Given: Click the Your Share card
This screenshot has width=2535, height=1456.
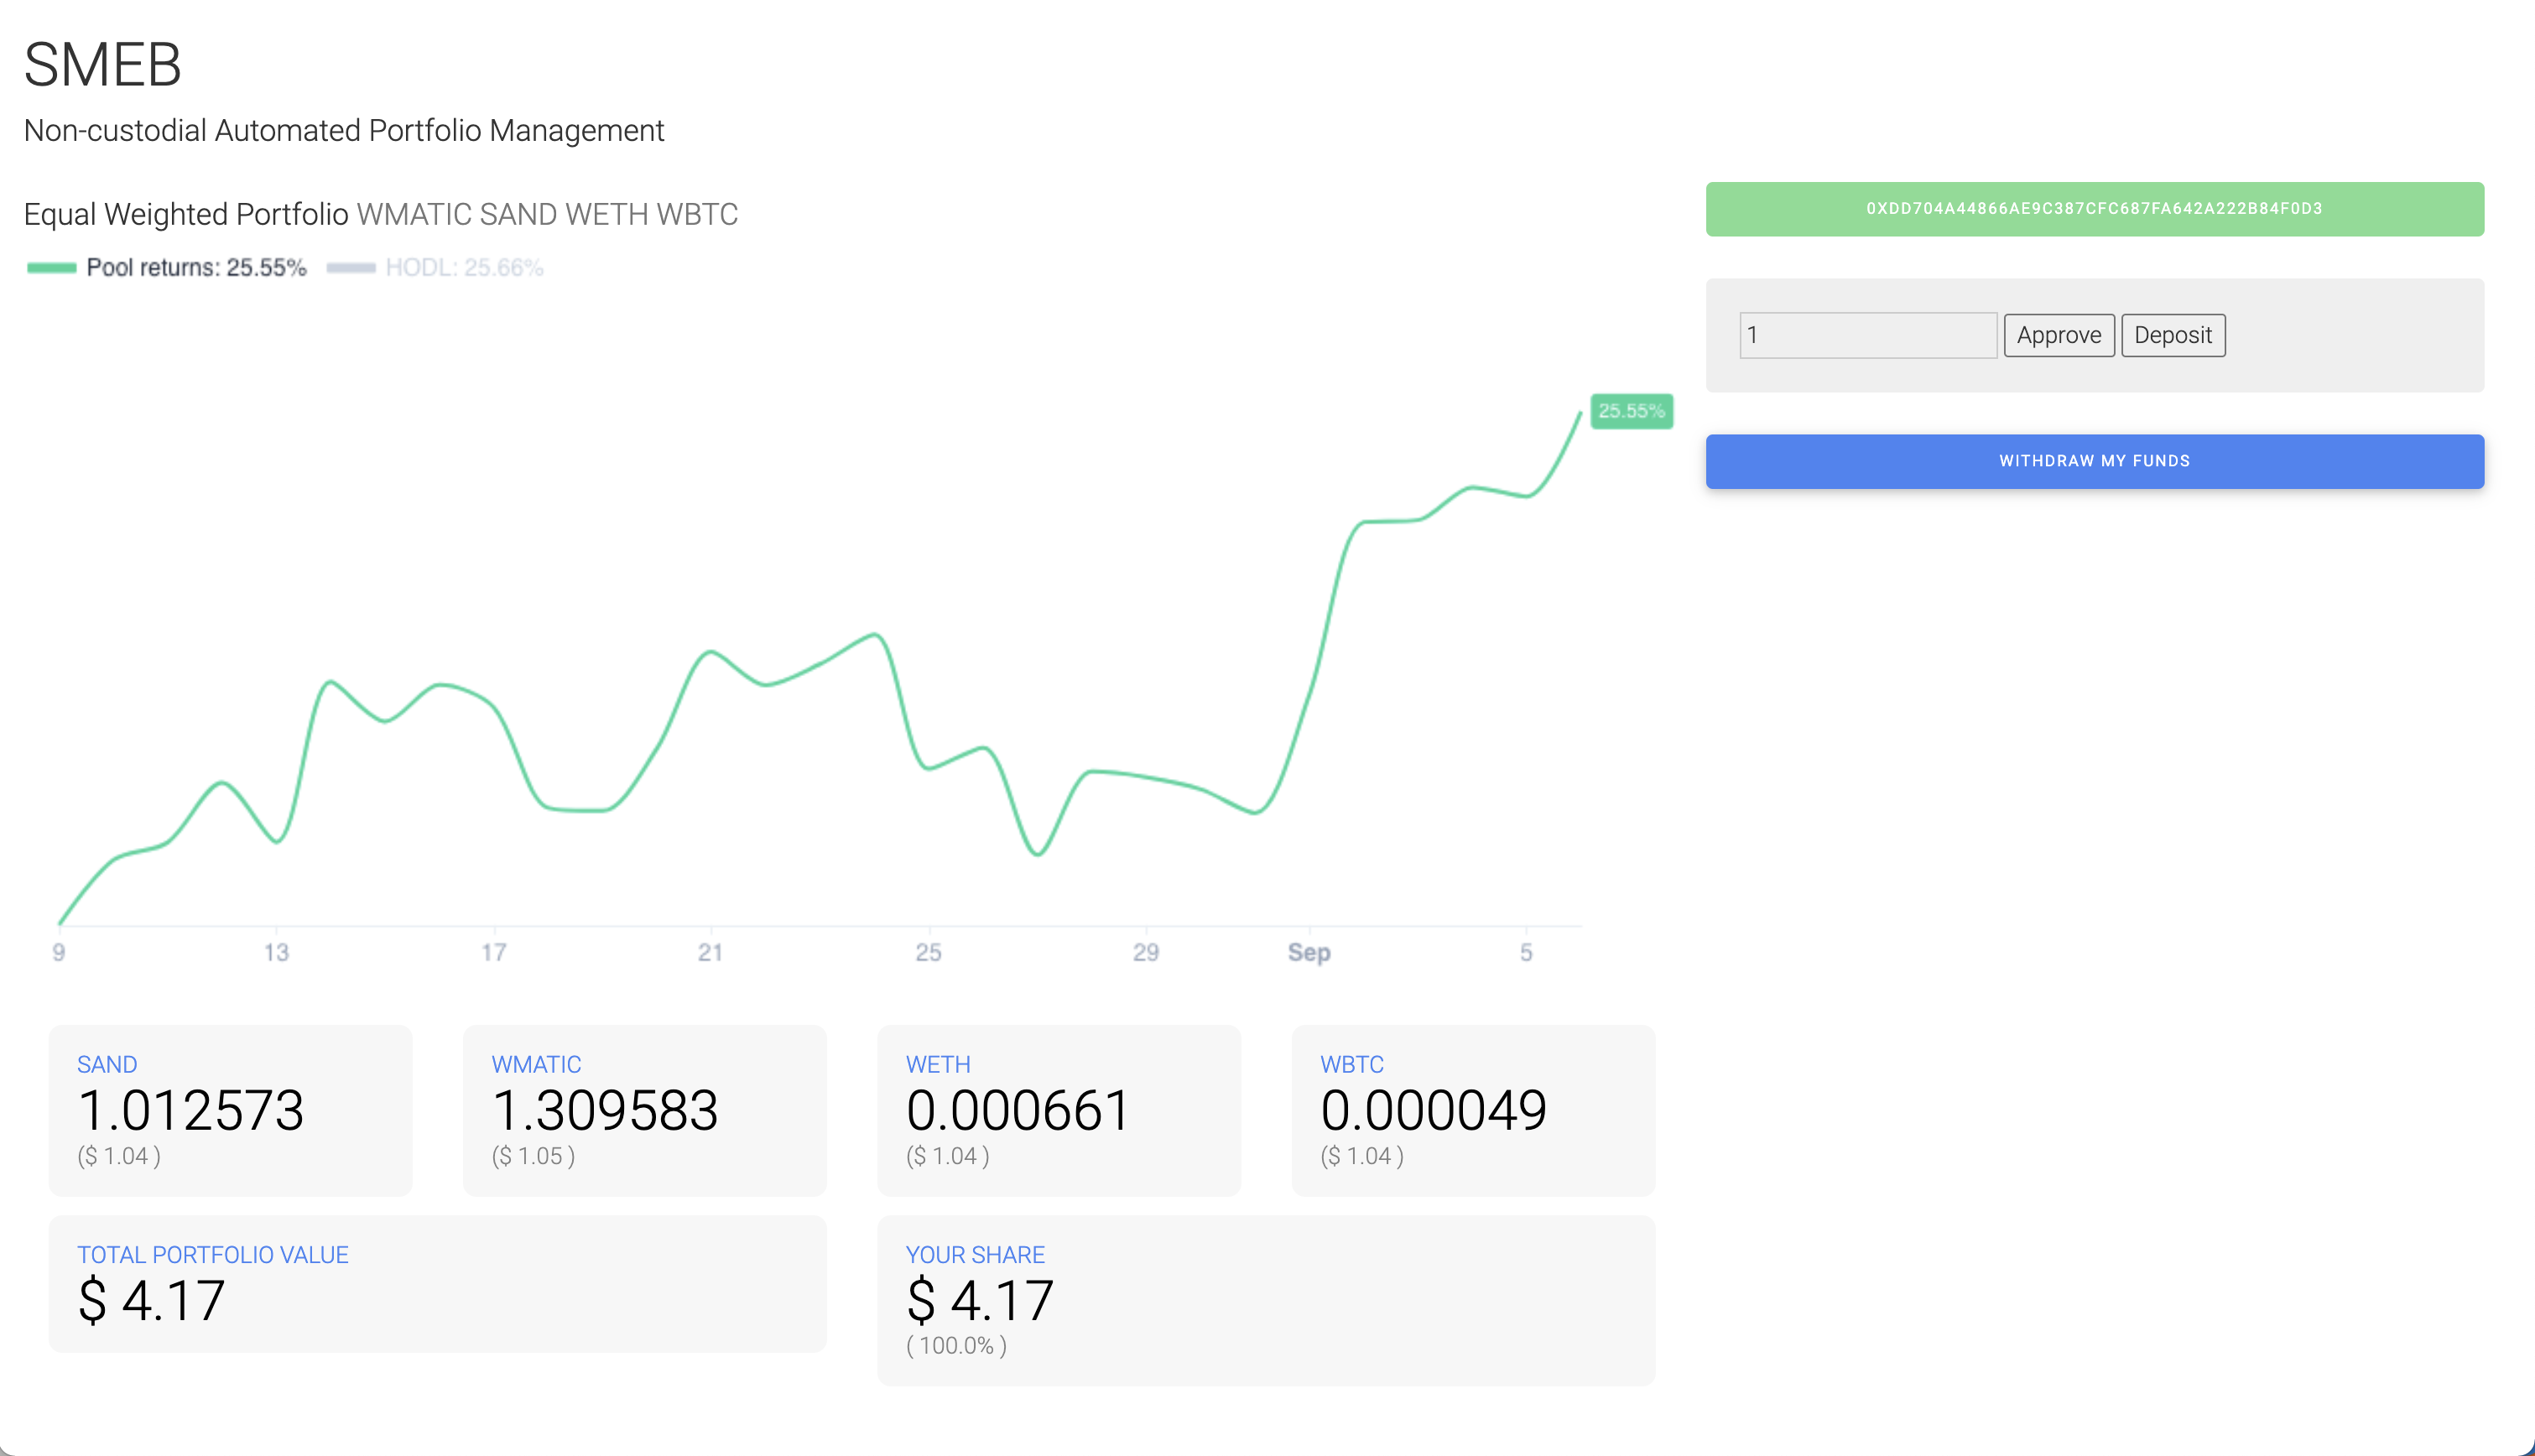Looking at the screenshot, I should click(1265, 1300).
